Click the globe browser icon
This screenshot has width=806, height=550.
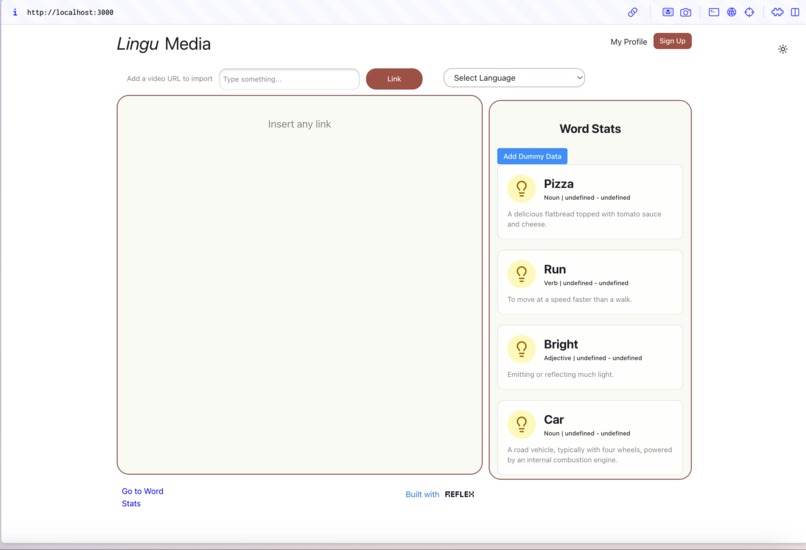[x=731, y=12]
